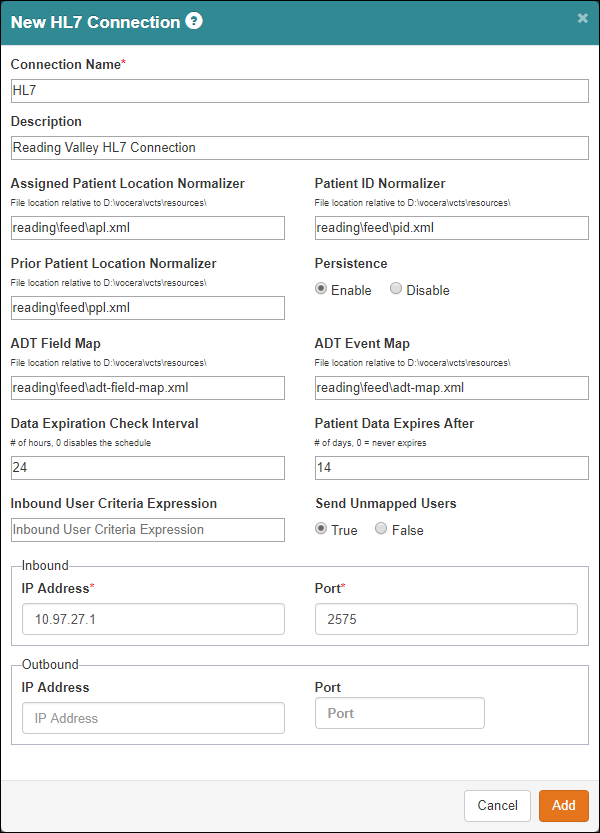Click the '# of hours, 0 disables the schedule' hint

pos(81,443)
